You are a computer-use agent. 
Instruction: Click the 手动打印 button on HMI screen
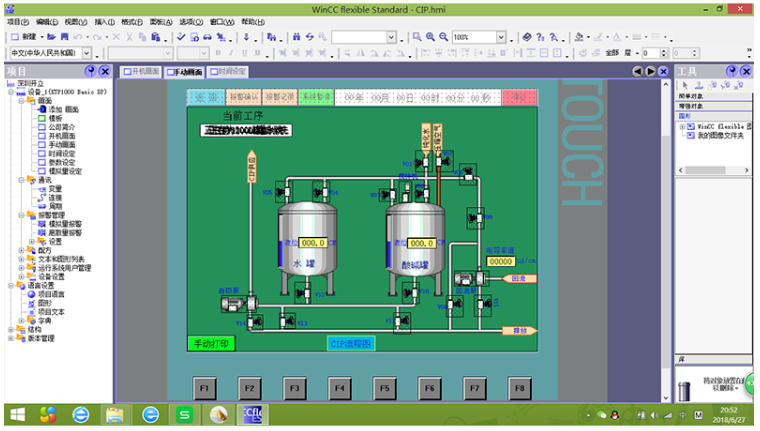tap(211, 344)
